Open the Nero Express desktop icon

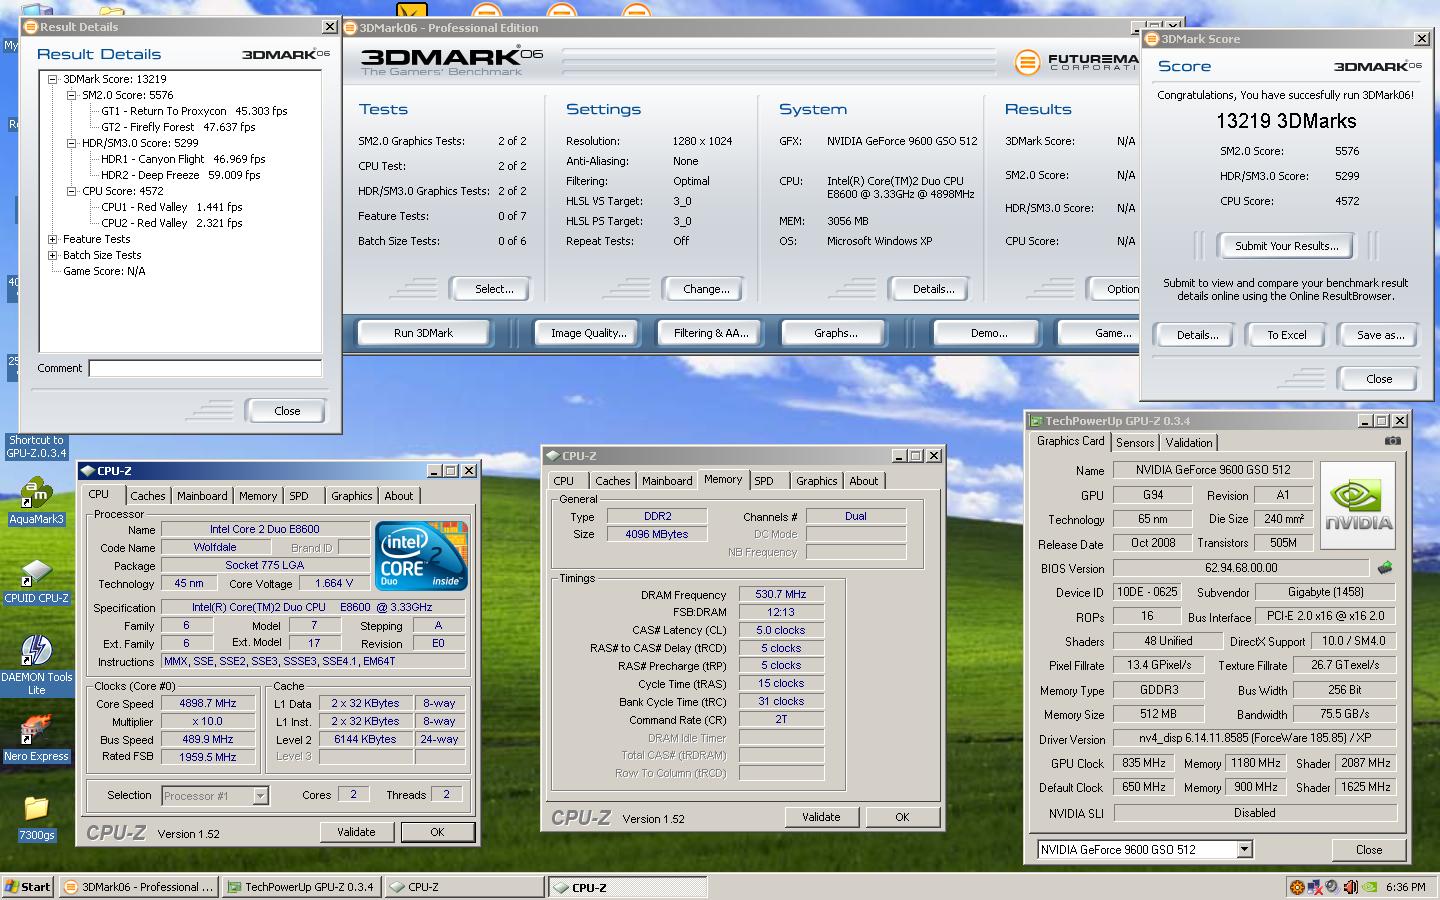pyautogui.click(x=36, y=738)
